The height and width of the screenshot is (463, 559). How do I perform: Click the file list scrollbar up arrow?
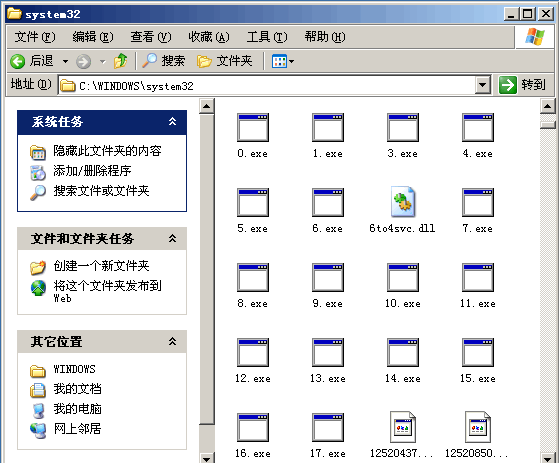548,106
